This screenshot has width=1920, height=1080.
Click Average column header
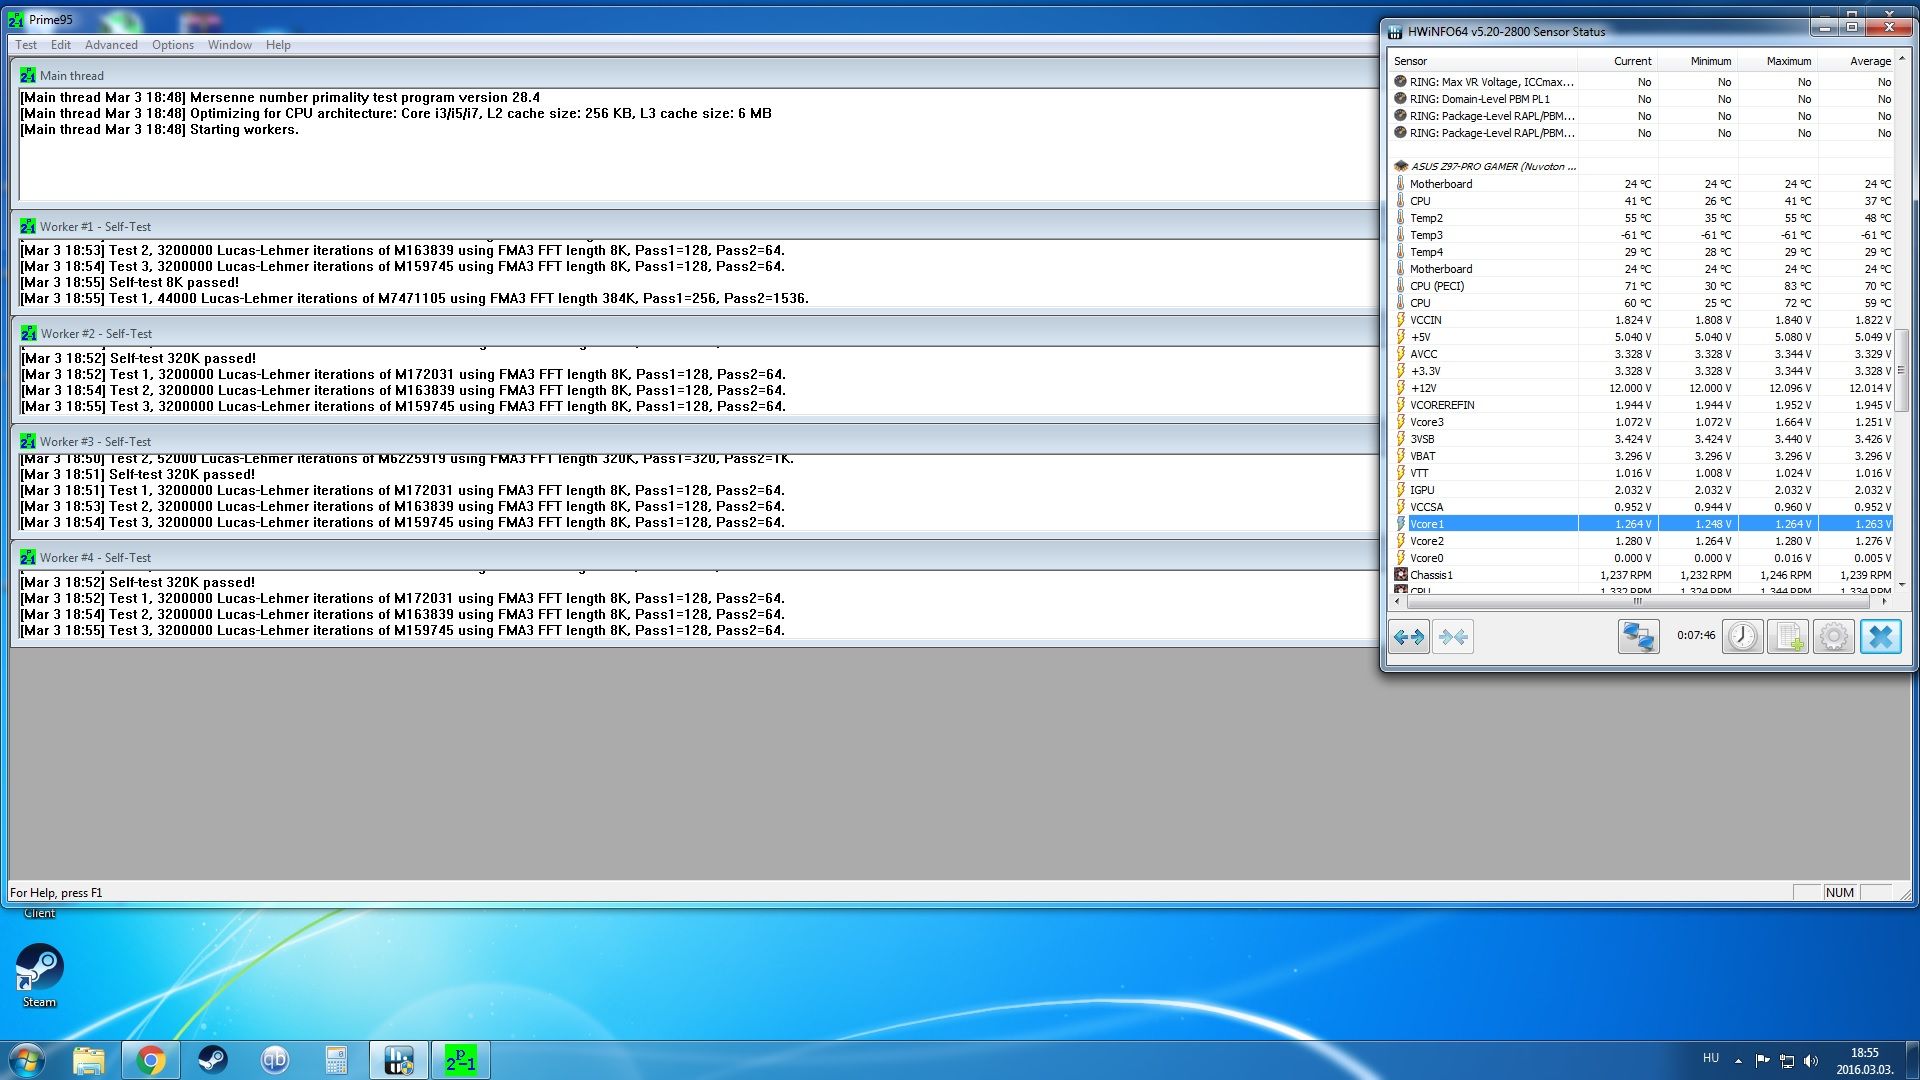tap(1857, 61)
